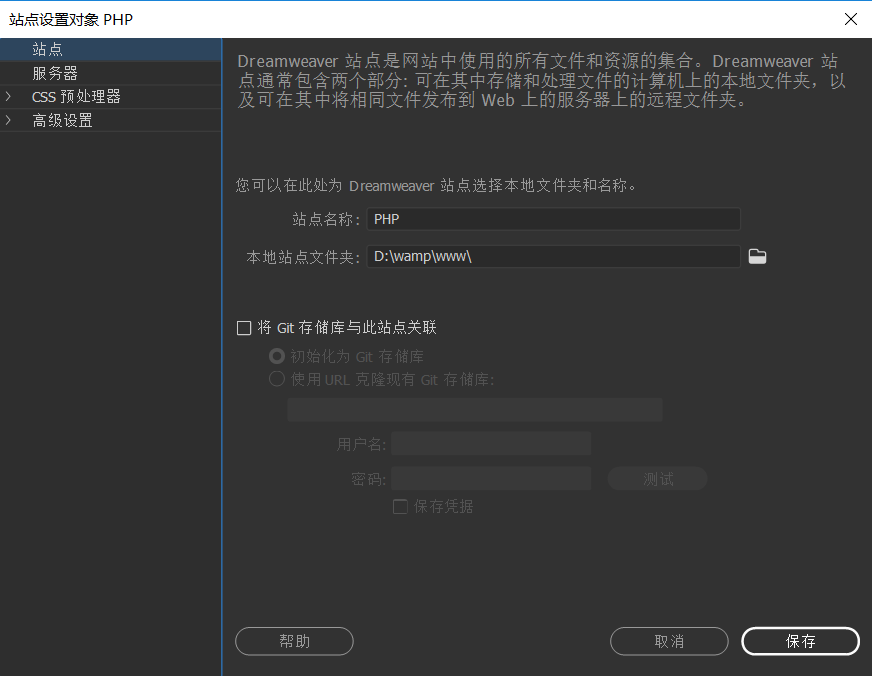Click the 密码 input field
The height and width of the screenshot is (676, 872).
[490, 478]
